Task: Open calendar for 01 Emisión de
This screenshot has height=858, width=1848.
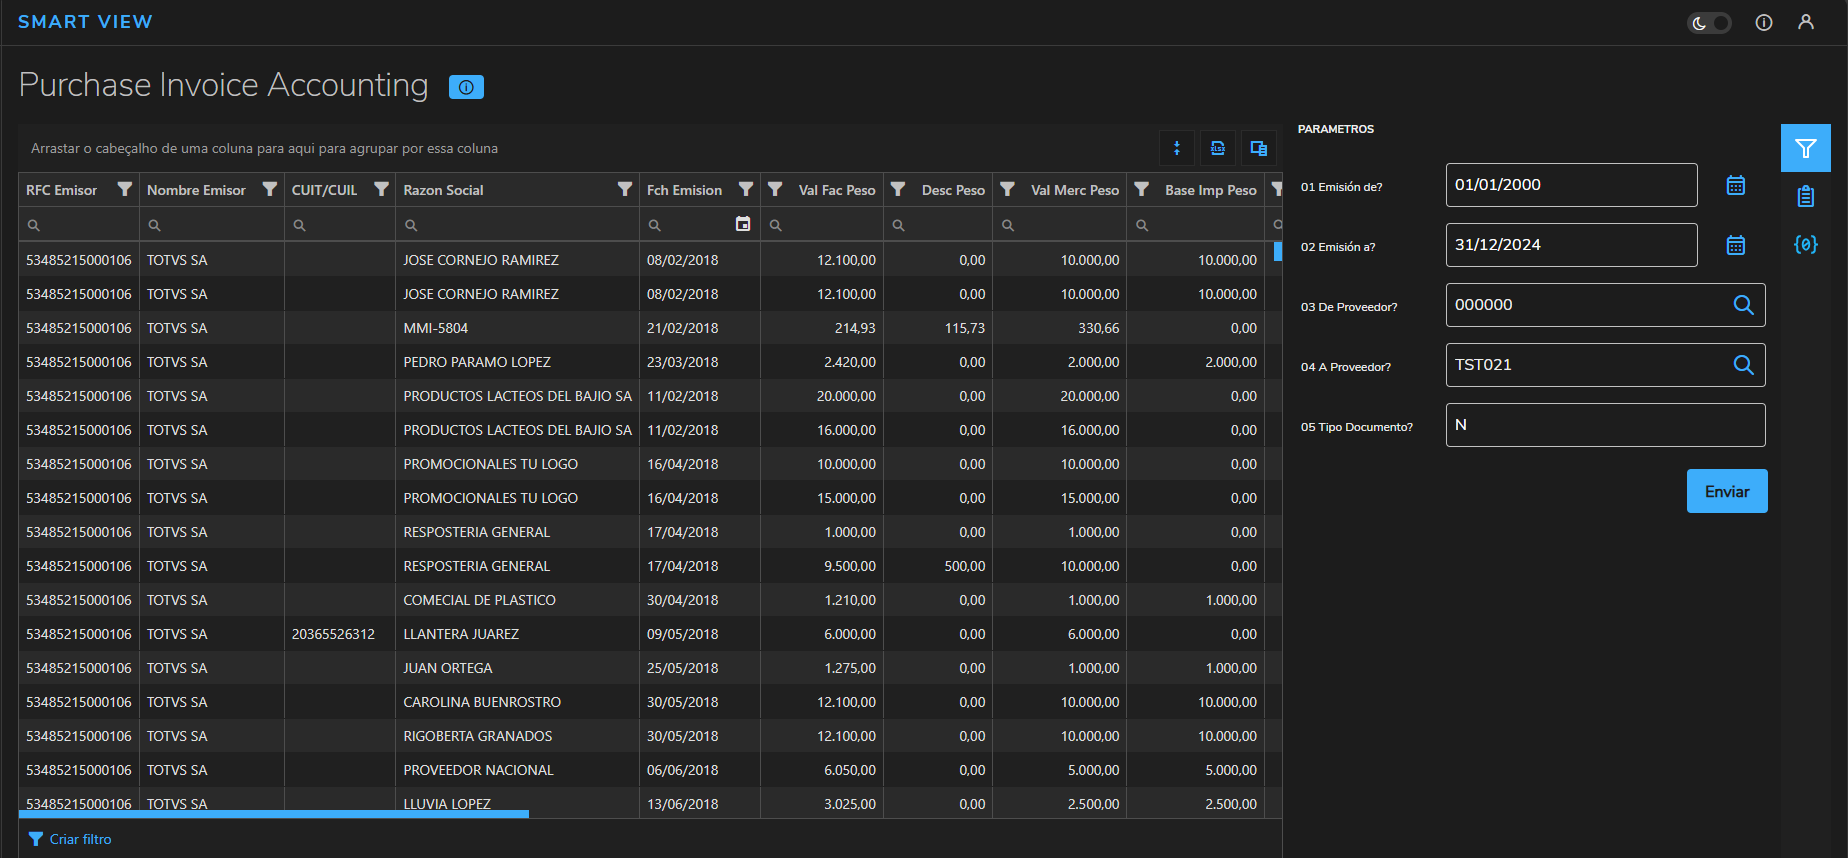Action: [1735, 185]
